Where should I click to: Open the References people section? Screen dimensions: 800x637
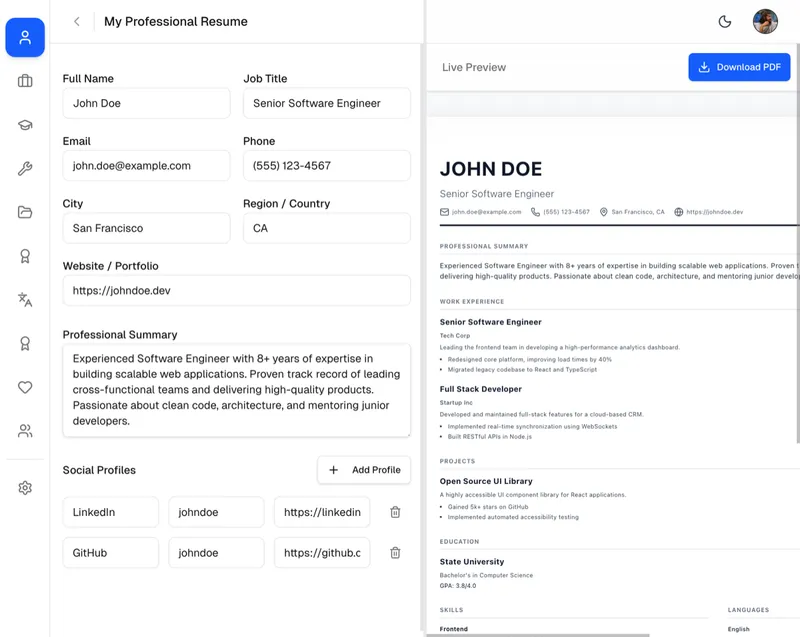pyautogui.click(x=25, y=431)
